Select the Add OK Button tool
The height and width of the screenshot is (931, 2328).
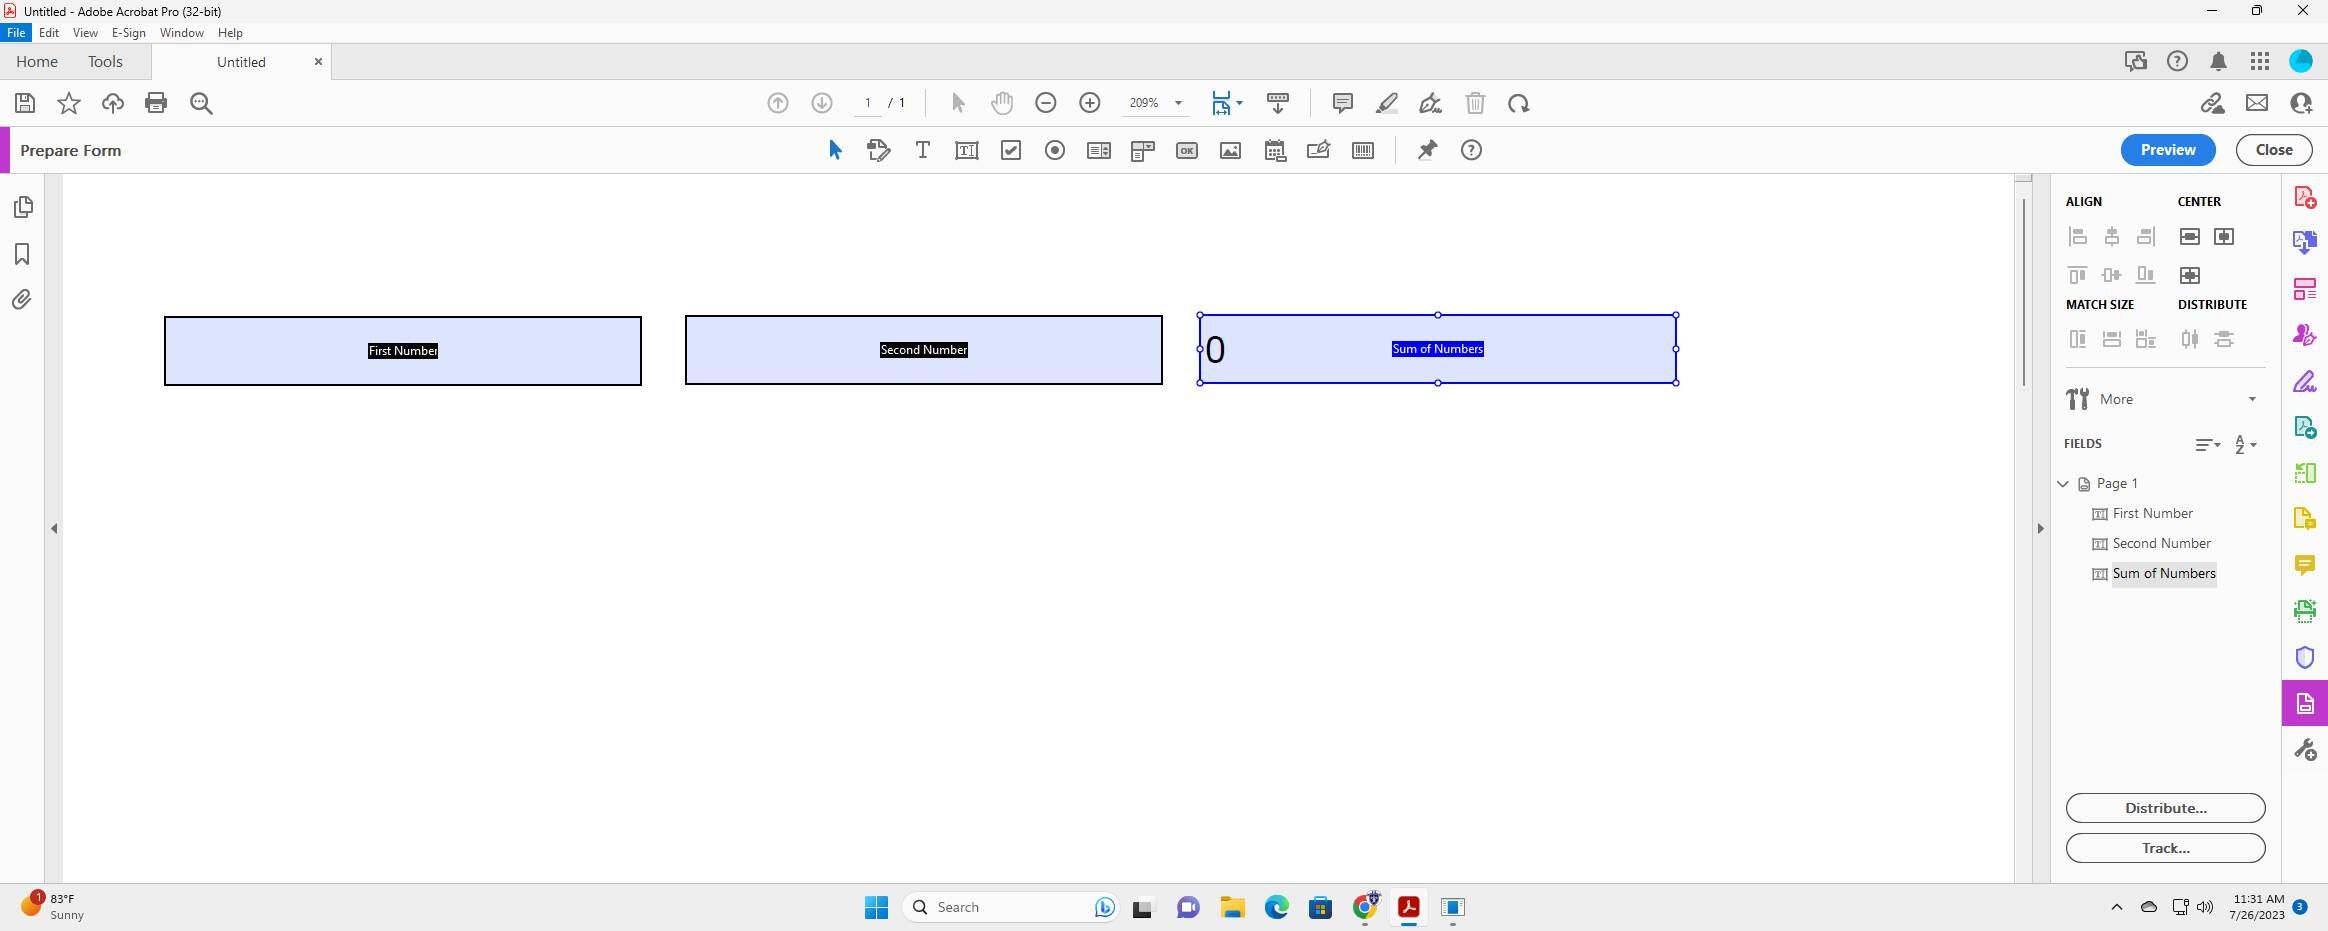[x=1187, y=150]
